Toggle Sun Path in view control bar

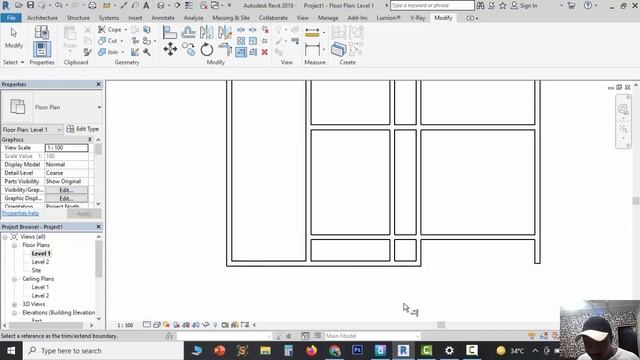pos(166,325)
